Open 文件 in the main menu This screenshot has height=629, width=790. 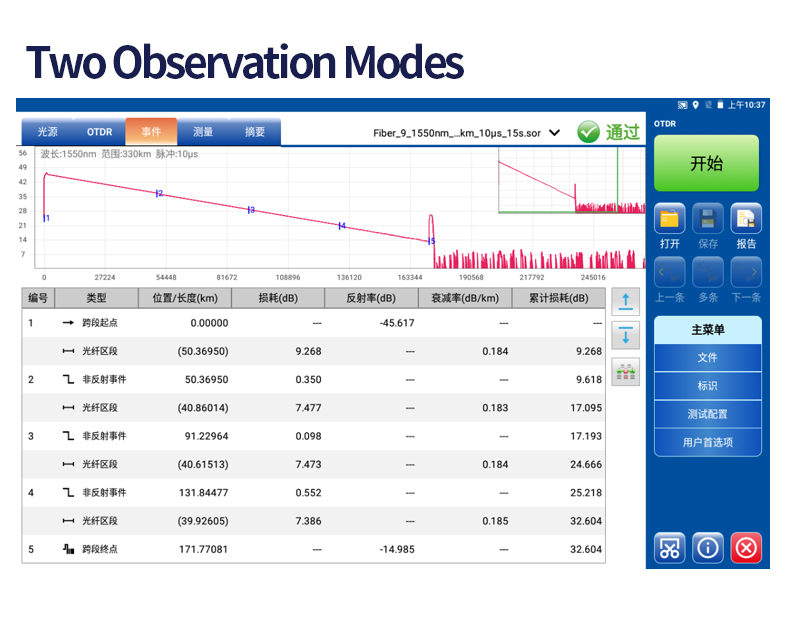point(707,358)
